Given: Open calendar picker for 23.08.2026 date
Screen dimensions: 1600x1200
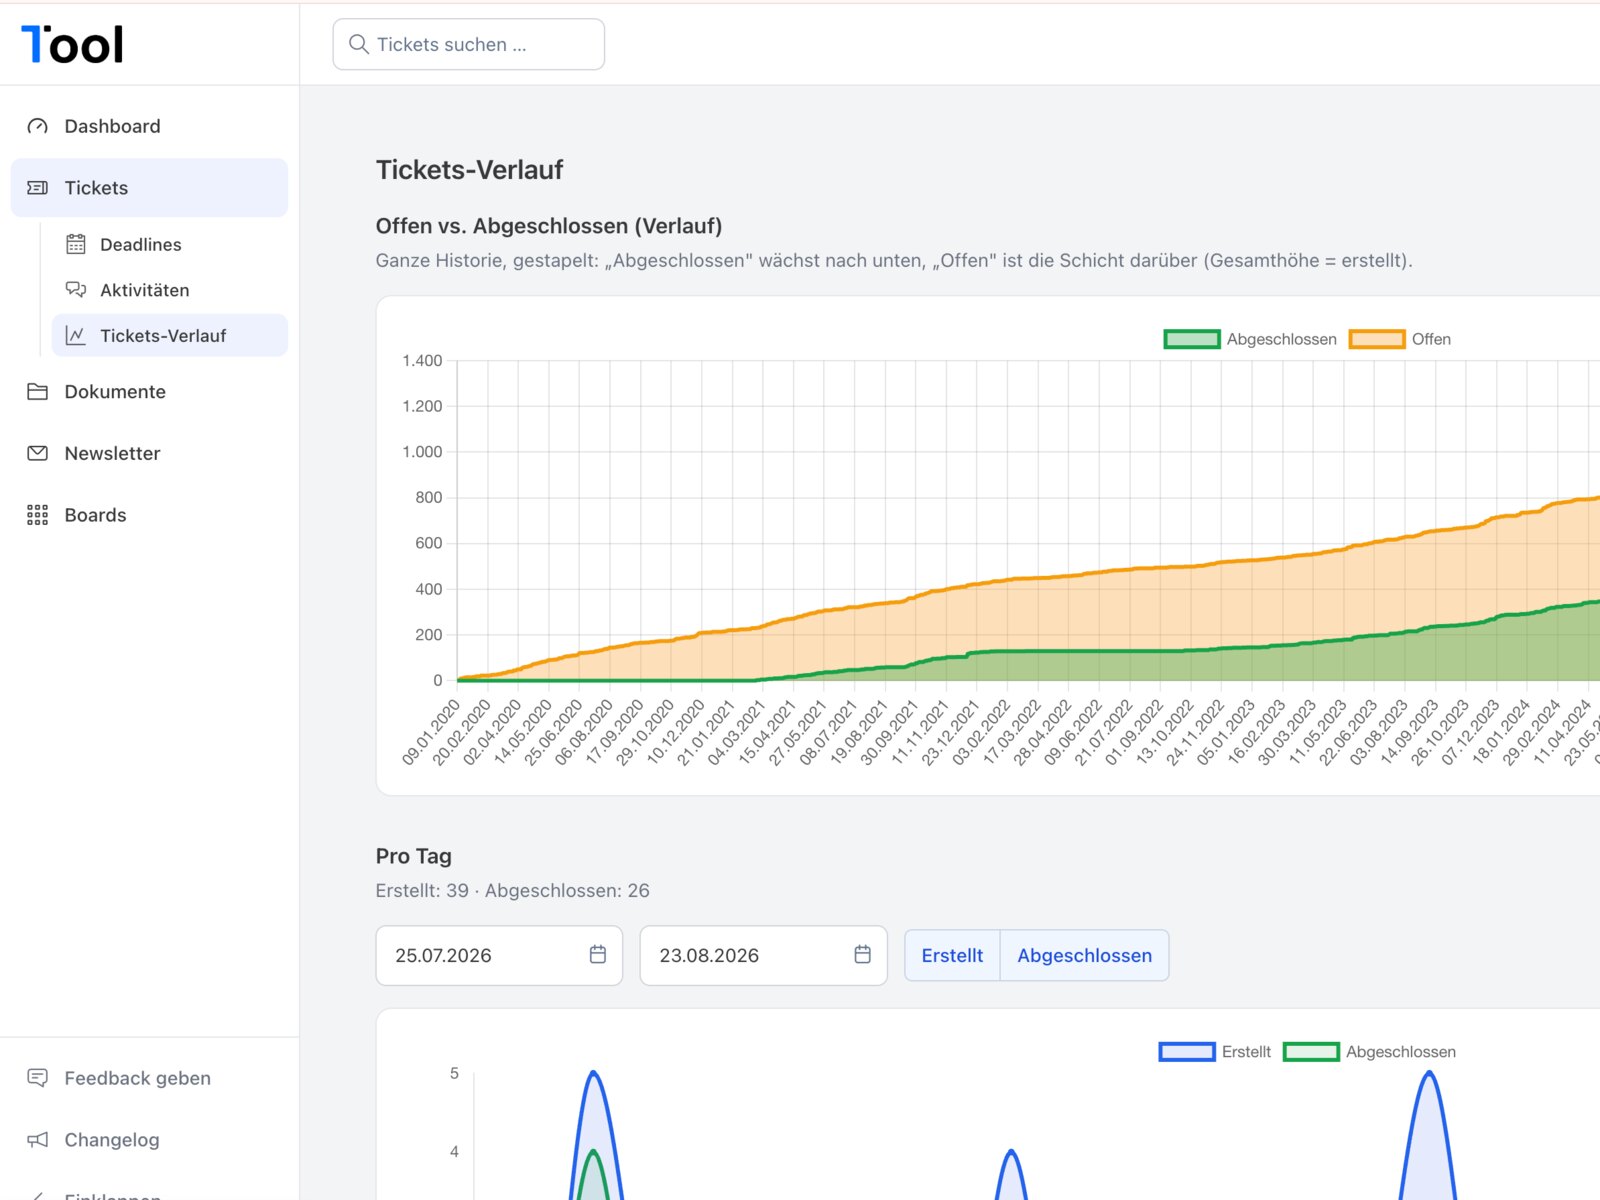Looking at the screenshot, I should point(863,955).
